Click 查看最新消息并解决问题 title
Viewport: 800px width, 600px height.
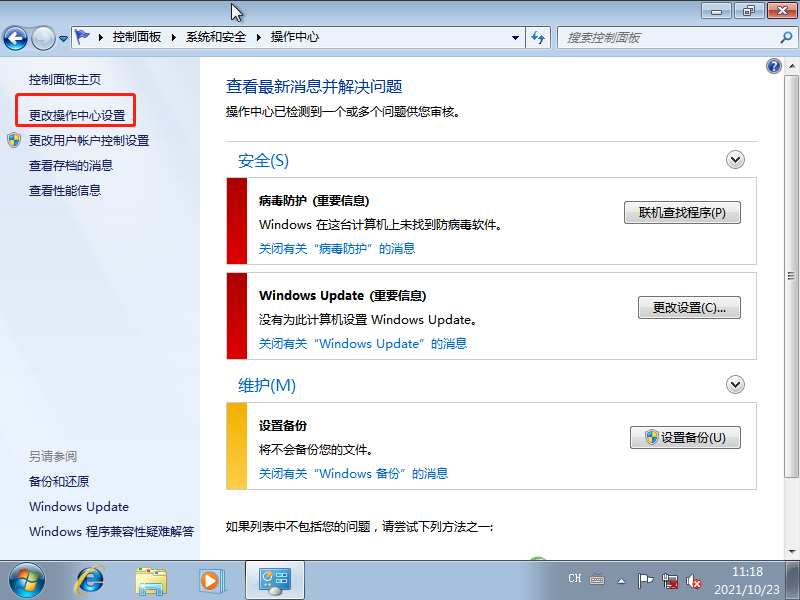[x=314, y=87]
